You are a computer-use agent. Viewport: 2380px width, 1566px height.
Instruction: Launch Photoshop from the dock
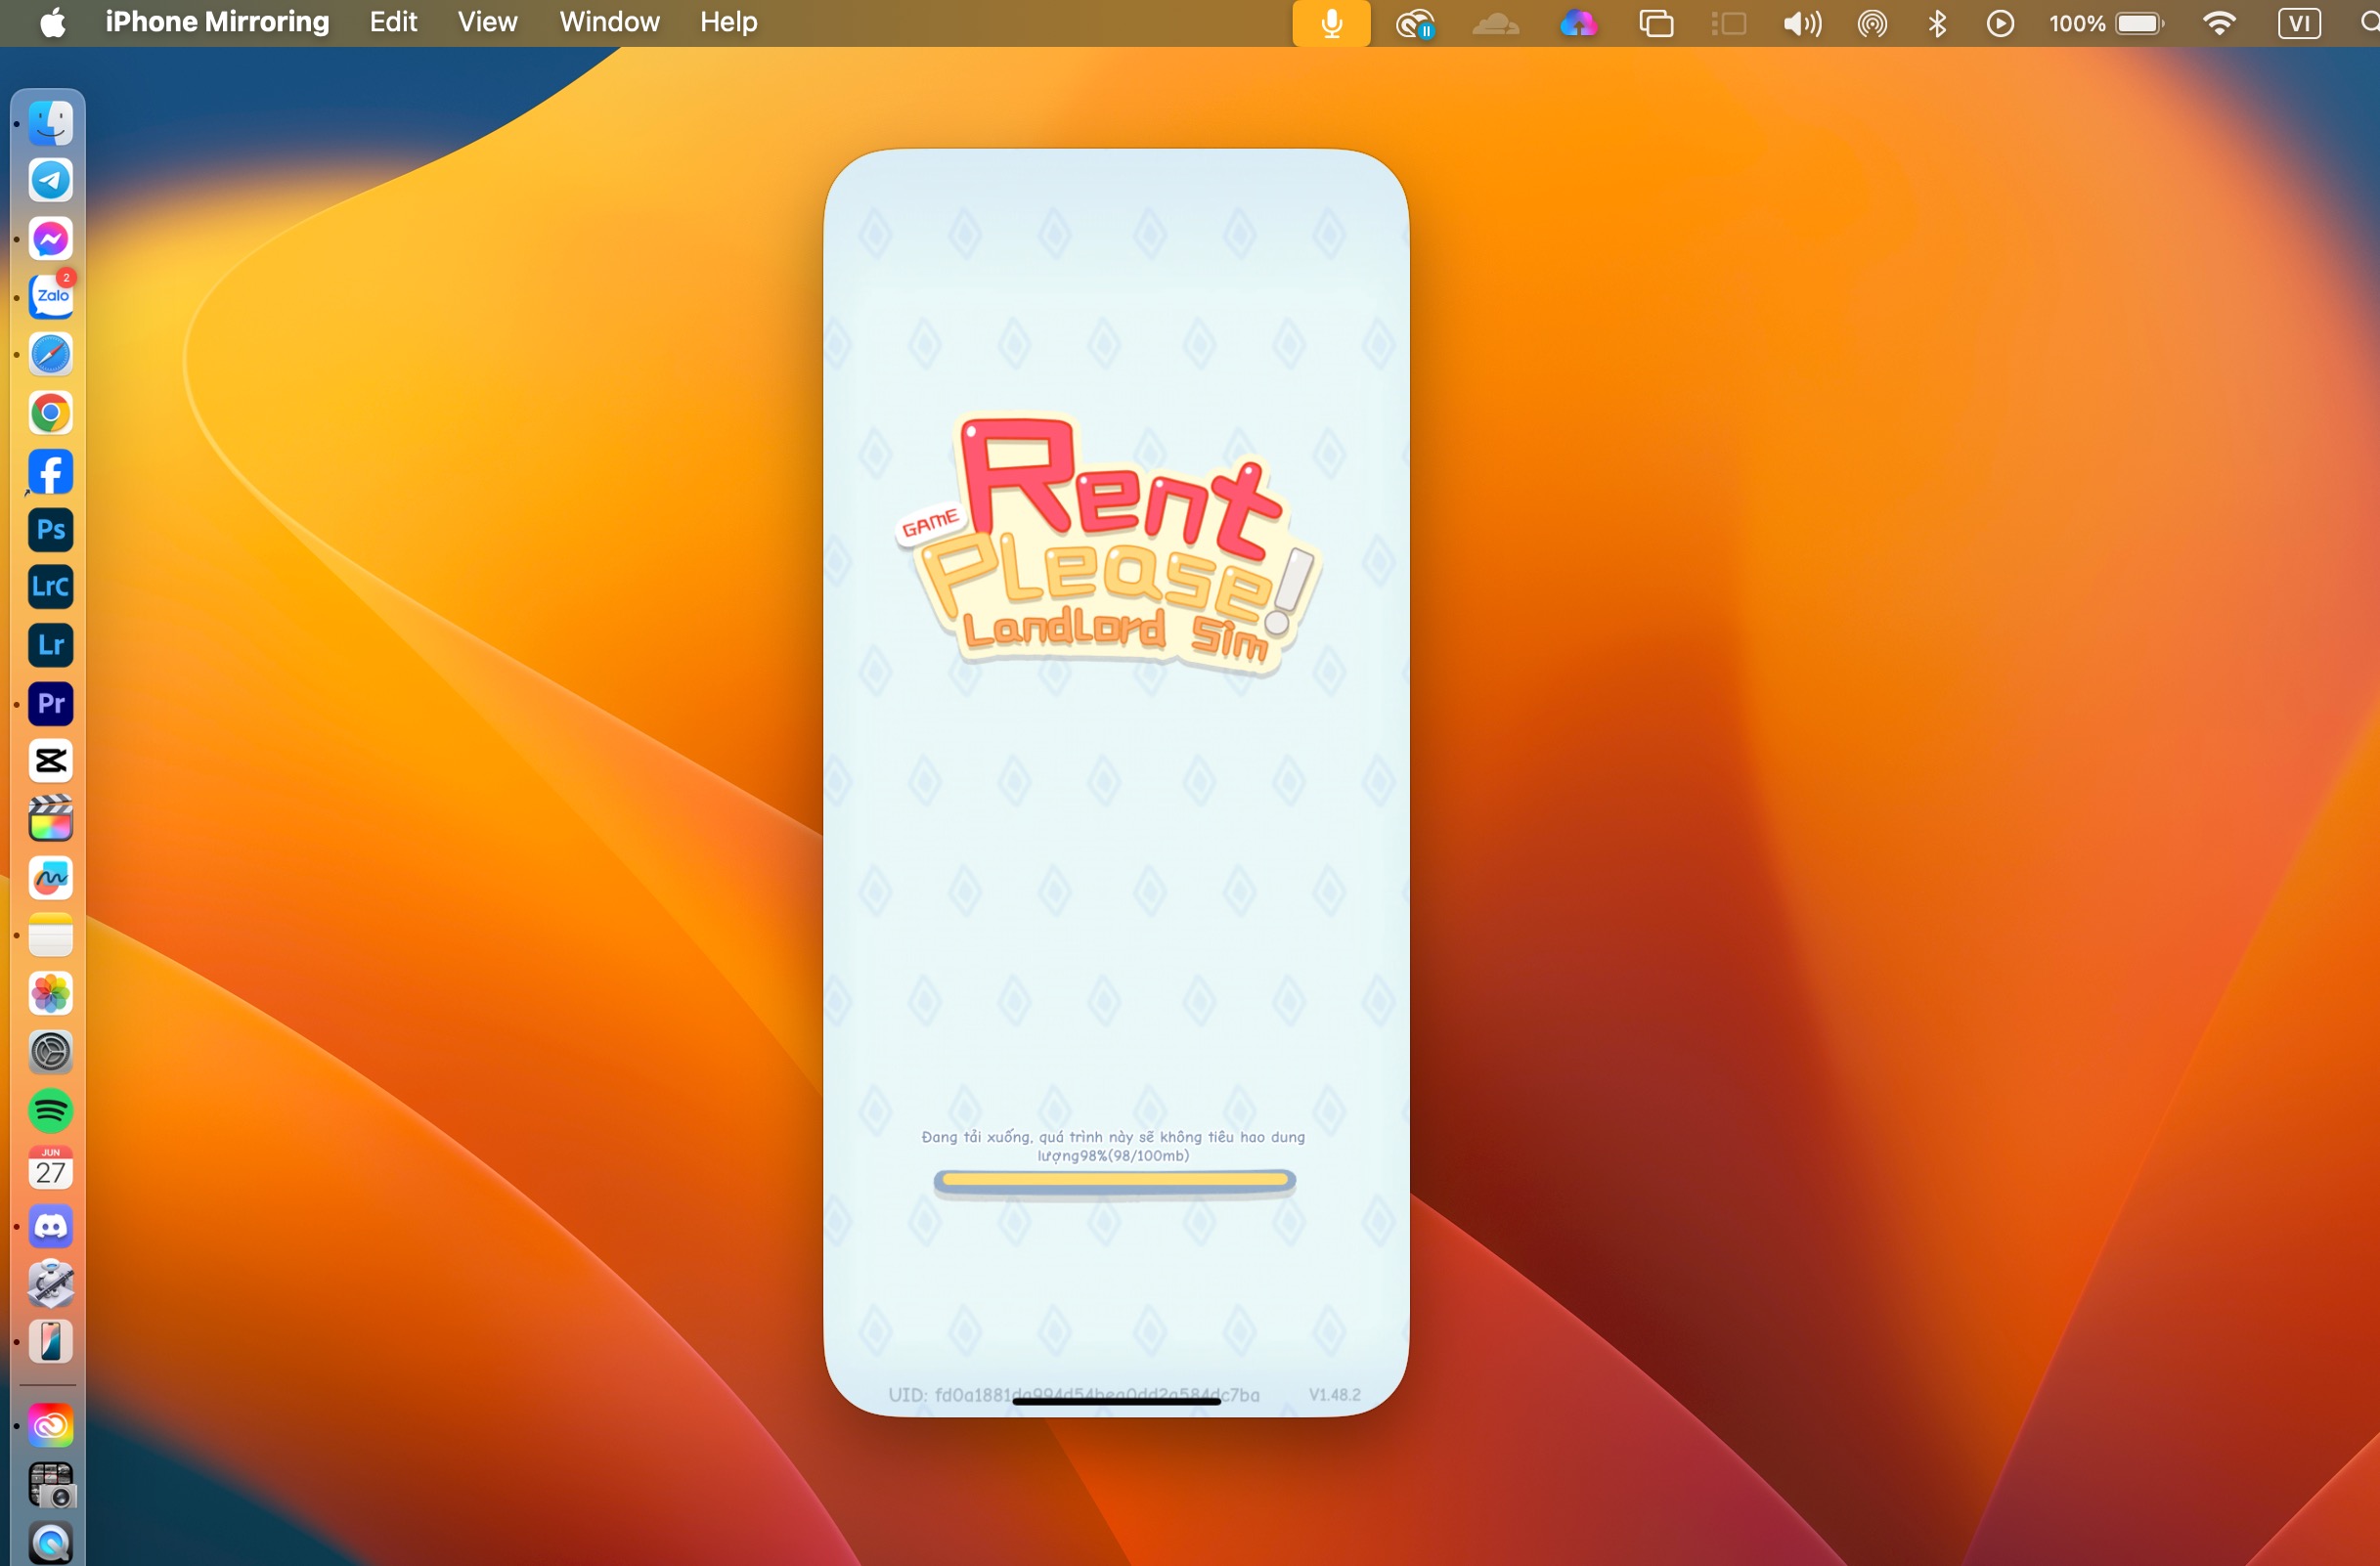50,529
